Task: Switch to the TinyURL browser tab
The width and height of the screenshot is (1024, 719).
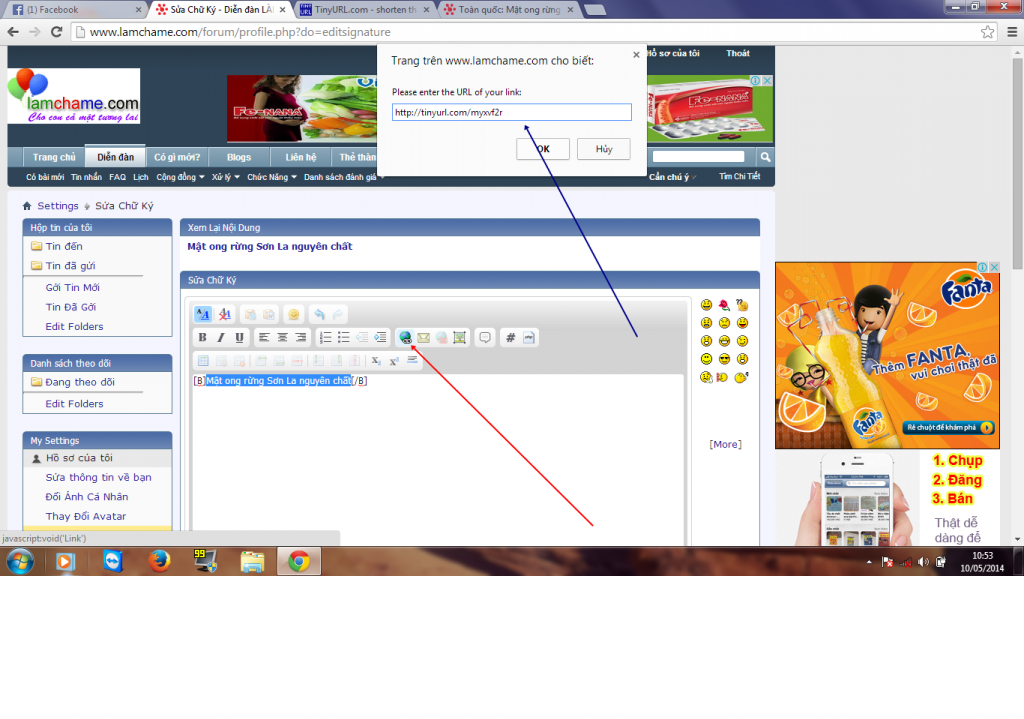Action: 365,10
